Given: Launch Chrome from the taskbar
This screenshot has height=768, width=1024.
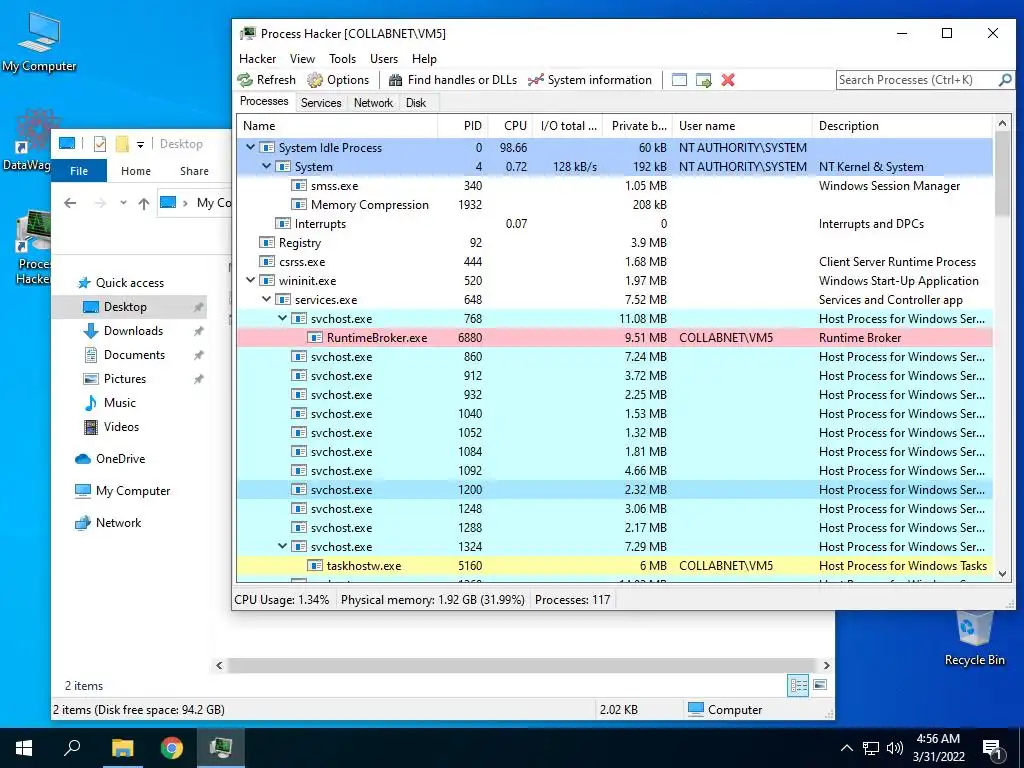Looking at the screenshot, I should (172, 748).
